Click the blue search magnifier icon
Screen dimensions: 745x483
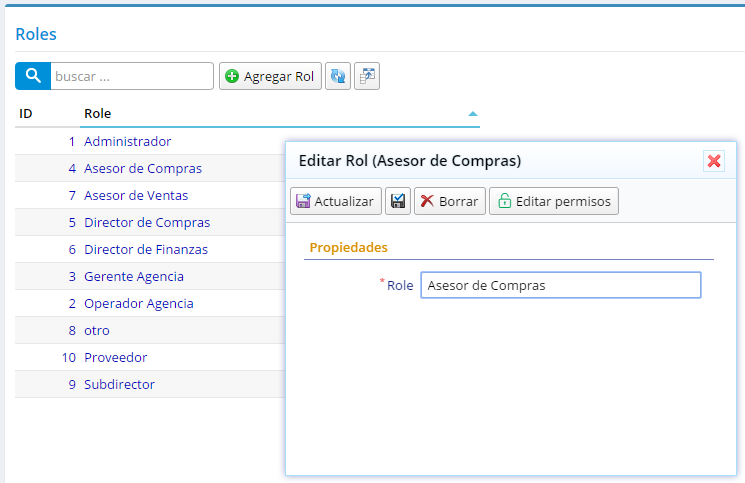coord(33,76)
